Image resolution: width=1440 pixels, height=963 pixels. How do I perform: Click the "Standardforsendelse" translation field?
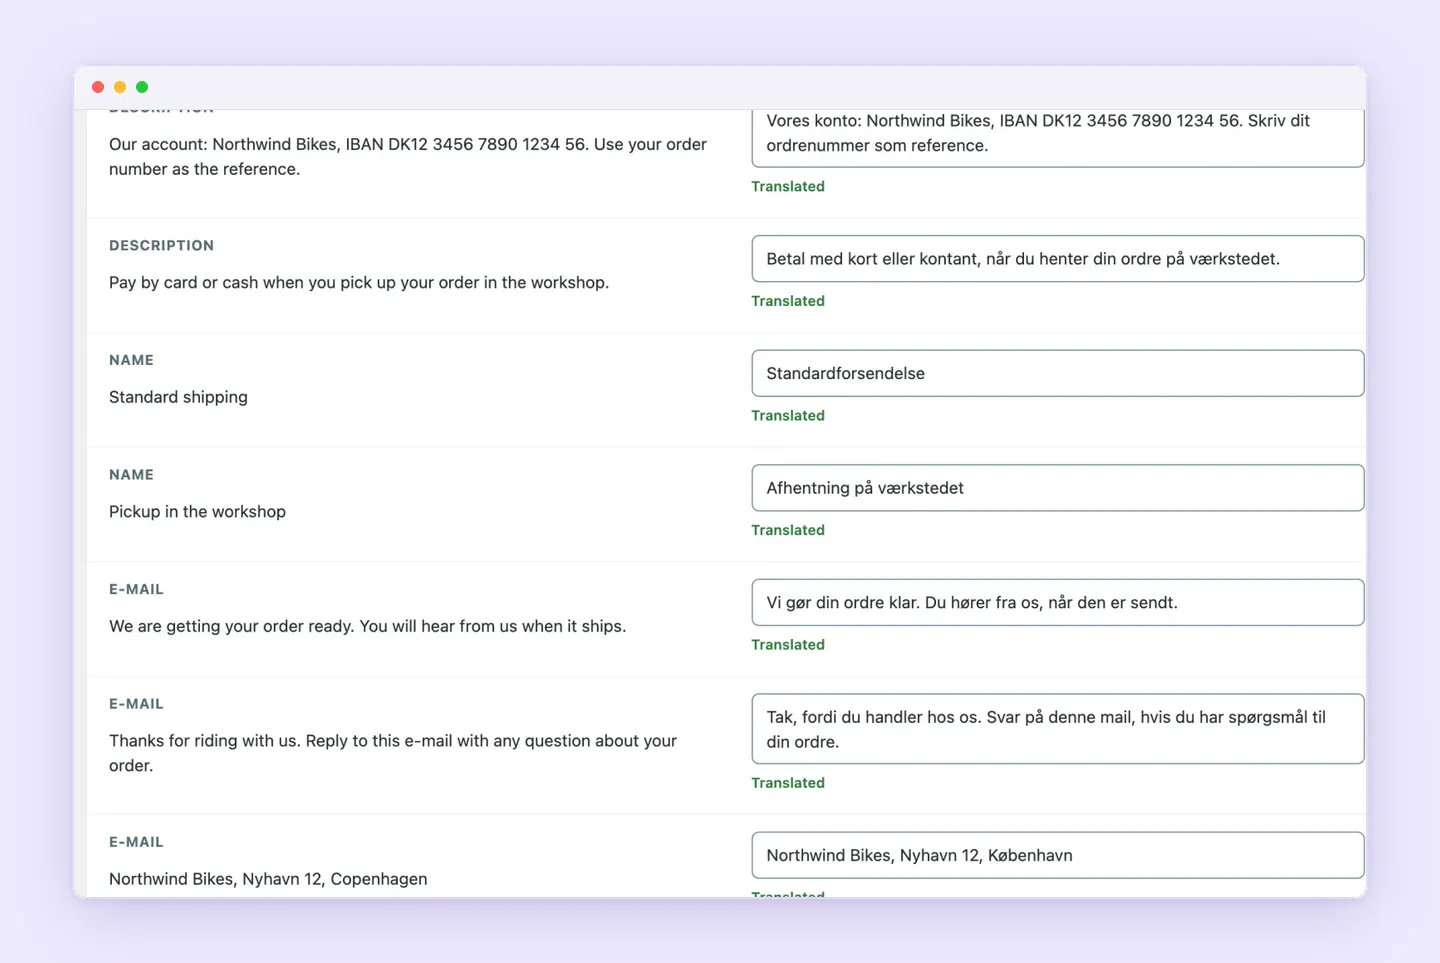(x=1057, y=373)
